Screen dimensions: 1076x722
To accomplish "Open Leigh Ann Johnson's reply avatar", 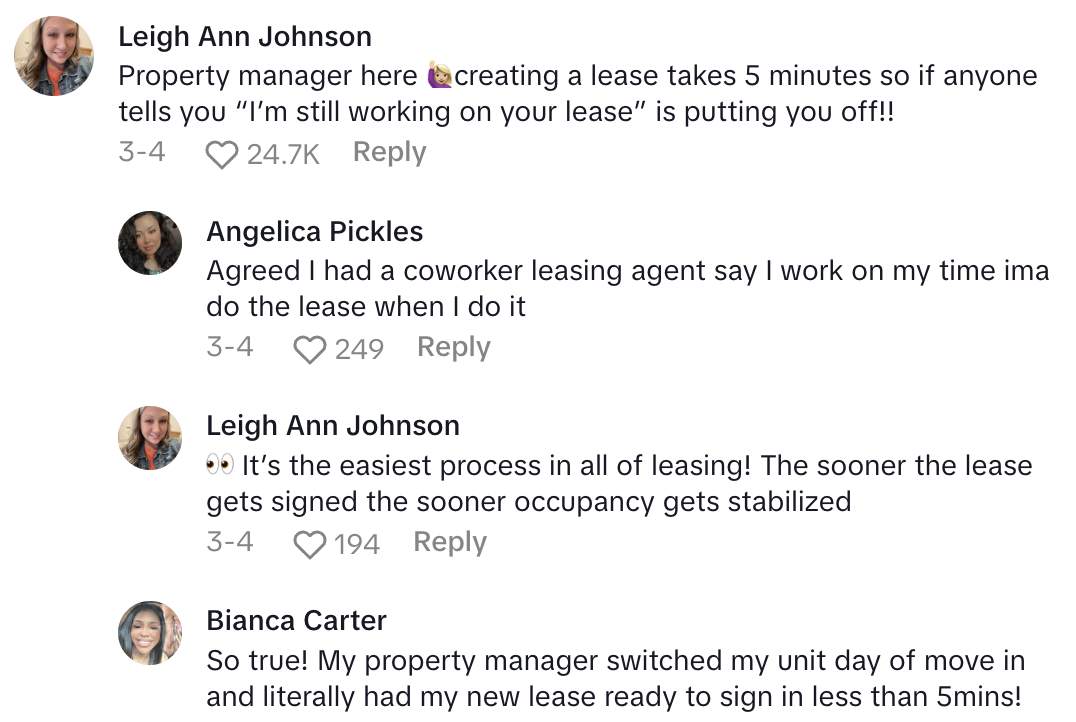I will [x=150, y=438].
